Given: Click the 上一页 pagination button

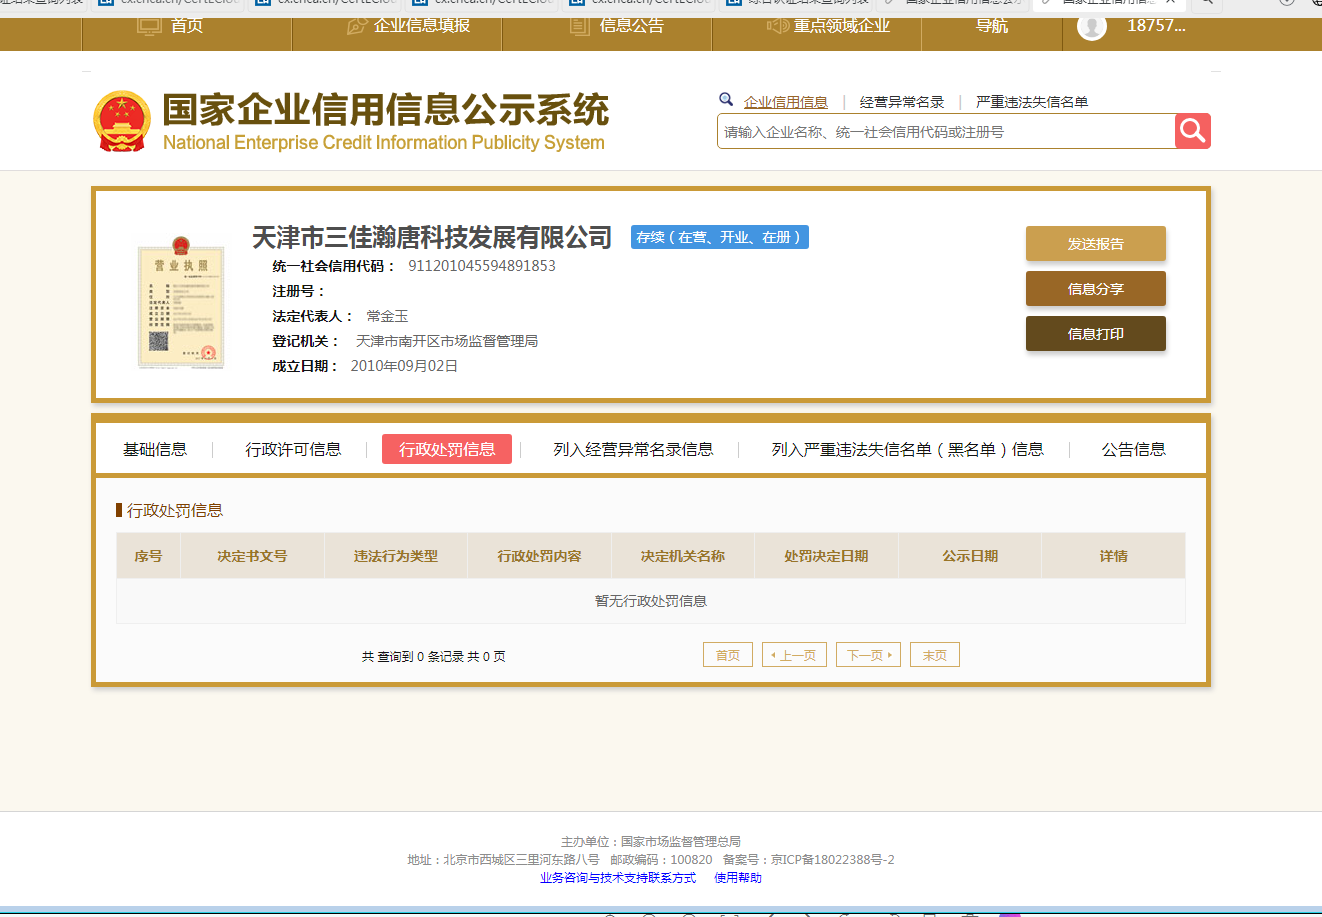Looking at the screenshot, I should 794,655.
